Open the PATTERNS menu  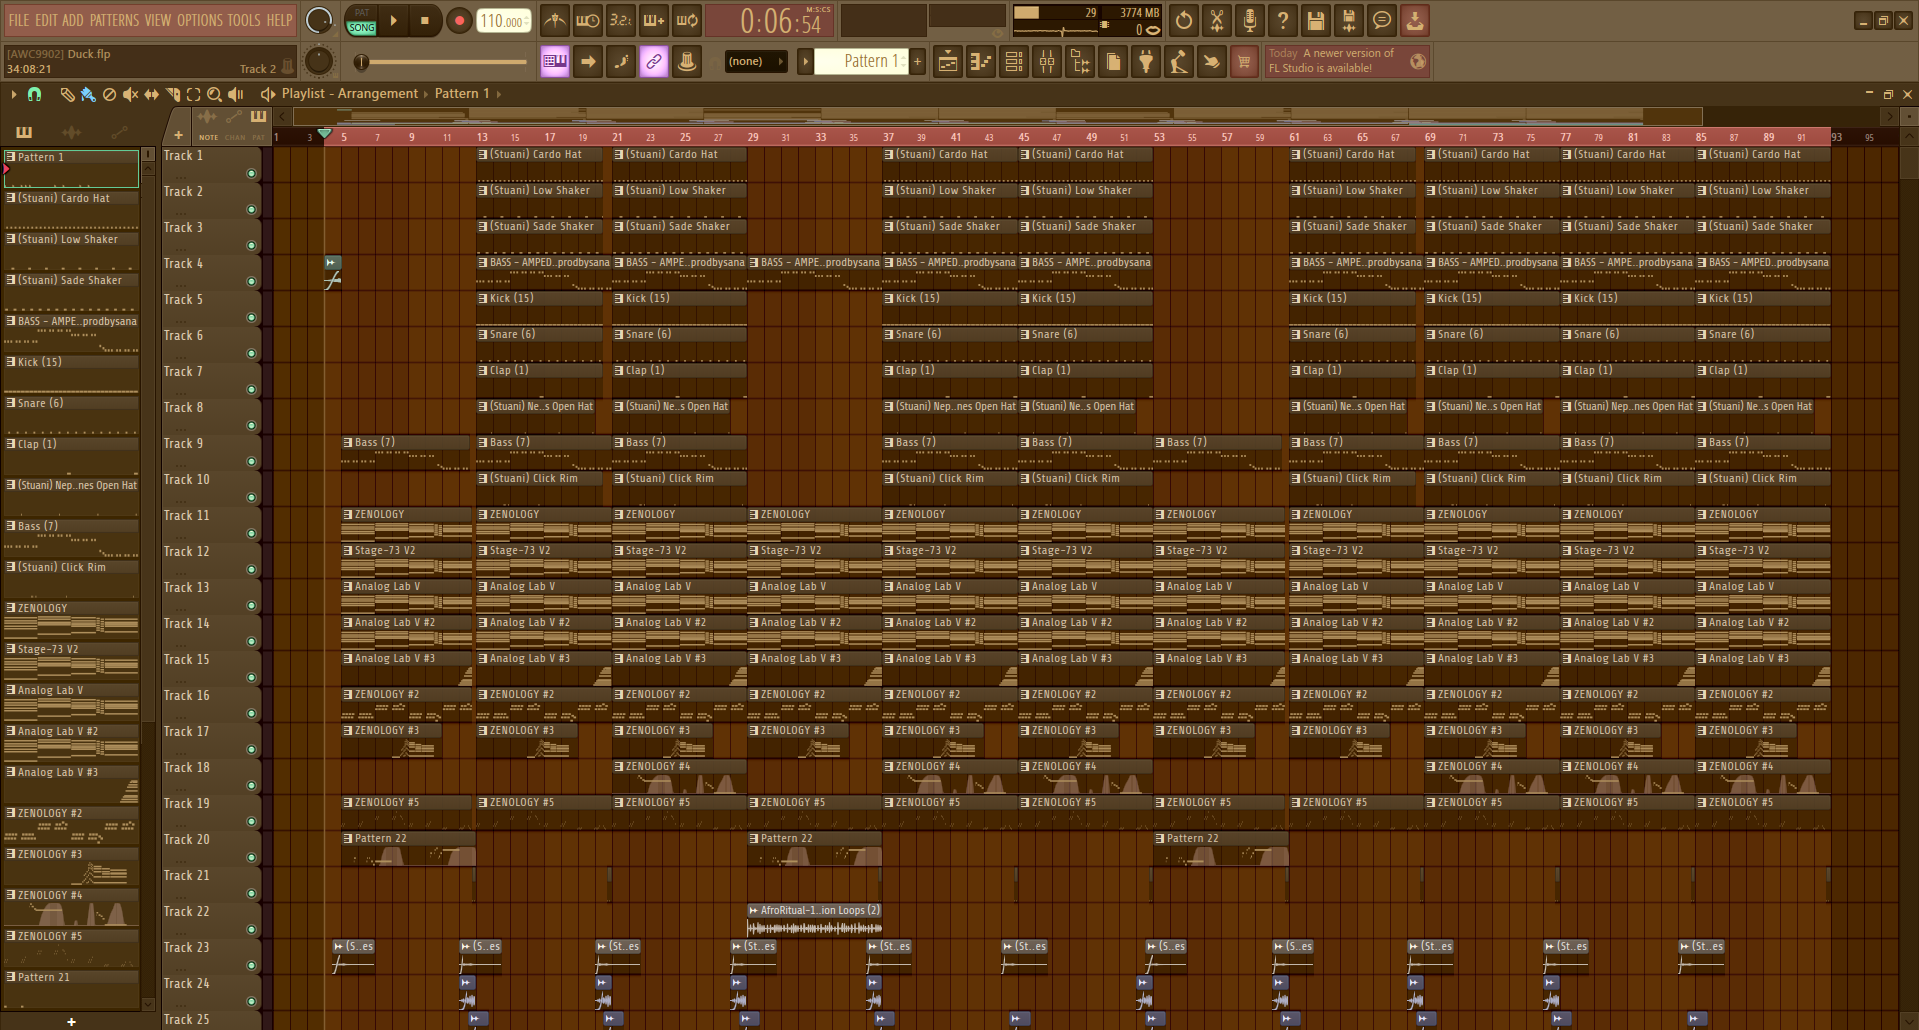click(x=114, y=20)
